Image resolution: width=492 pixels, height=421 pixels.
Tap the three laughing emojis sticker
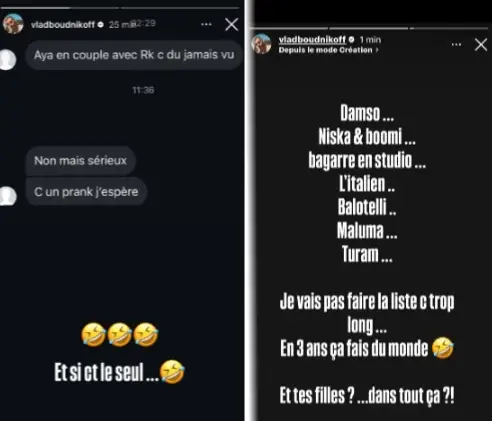[x=120, y=335]
